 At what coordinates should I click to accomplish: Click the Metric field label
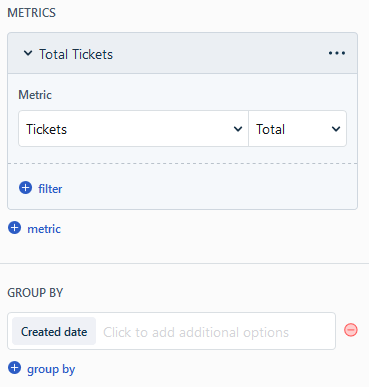[x=35, y=95]
